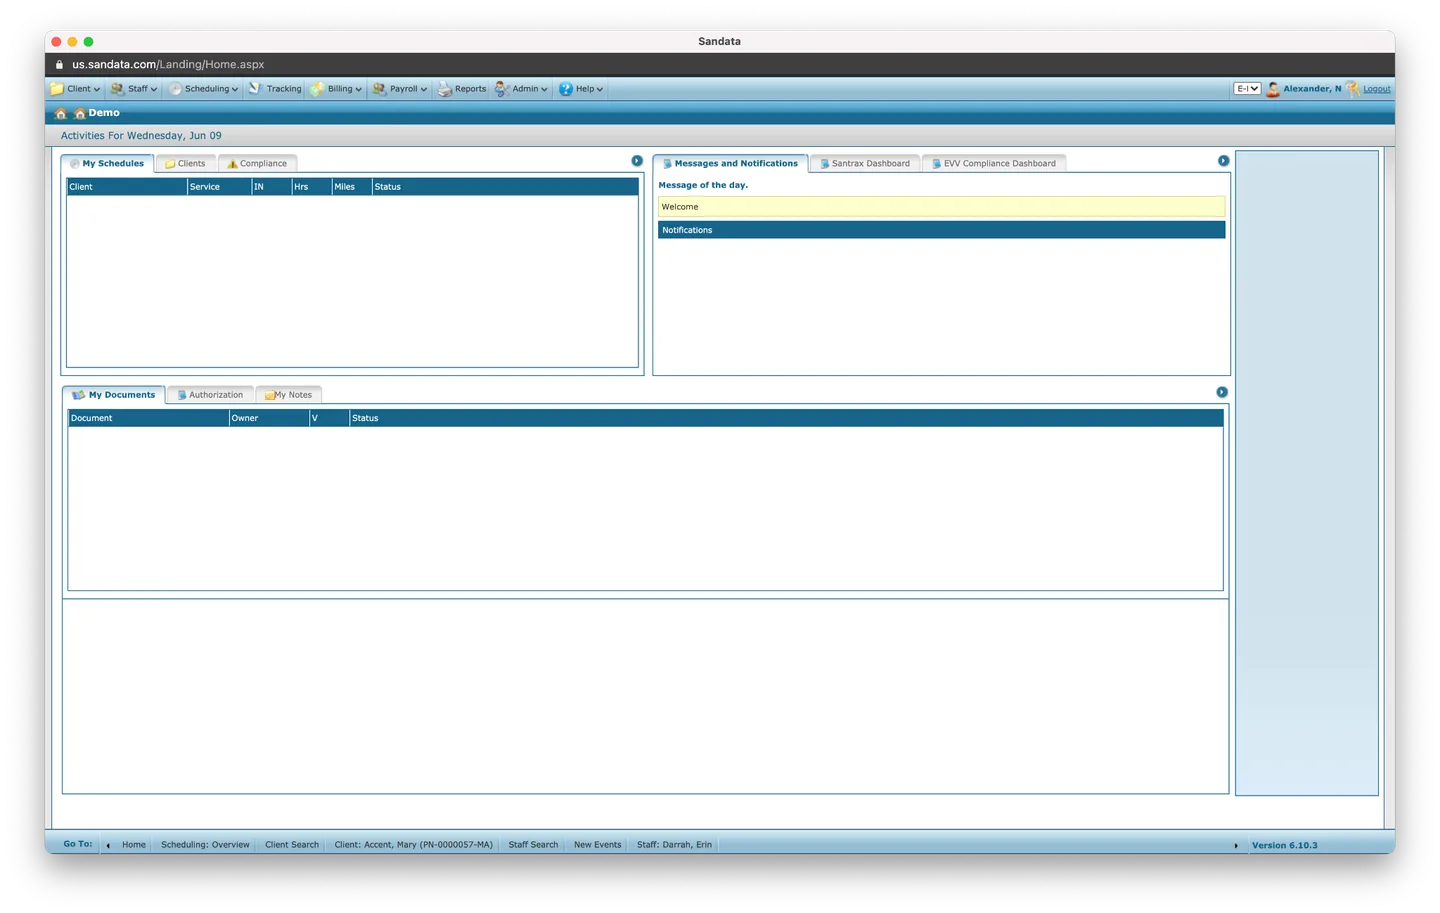1440x913 pixels.
Task: Expand the Messages and Notifications panel arrow
Action: 1223,160
